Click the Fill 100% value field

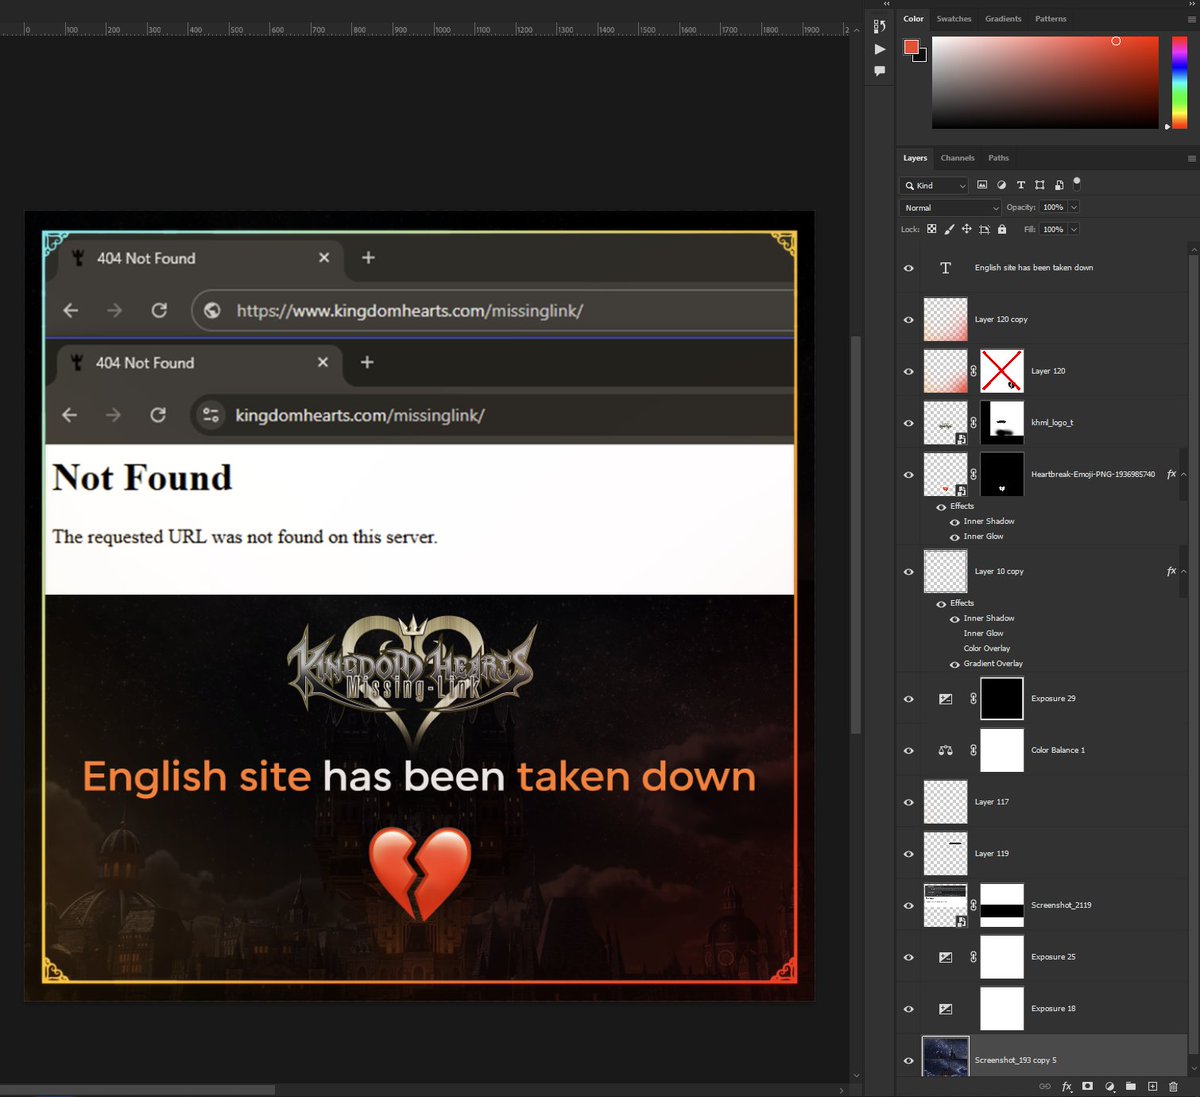coord(1053,229)
